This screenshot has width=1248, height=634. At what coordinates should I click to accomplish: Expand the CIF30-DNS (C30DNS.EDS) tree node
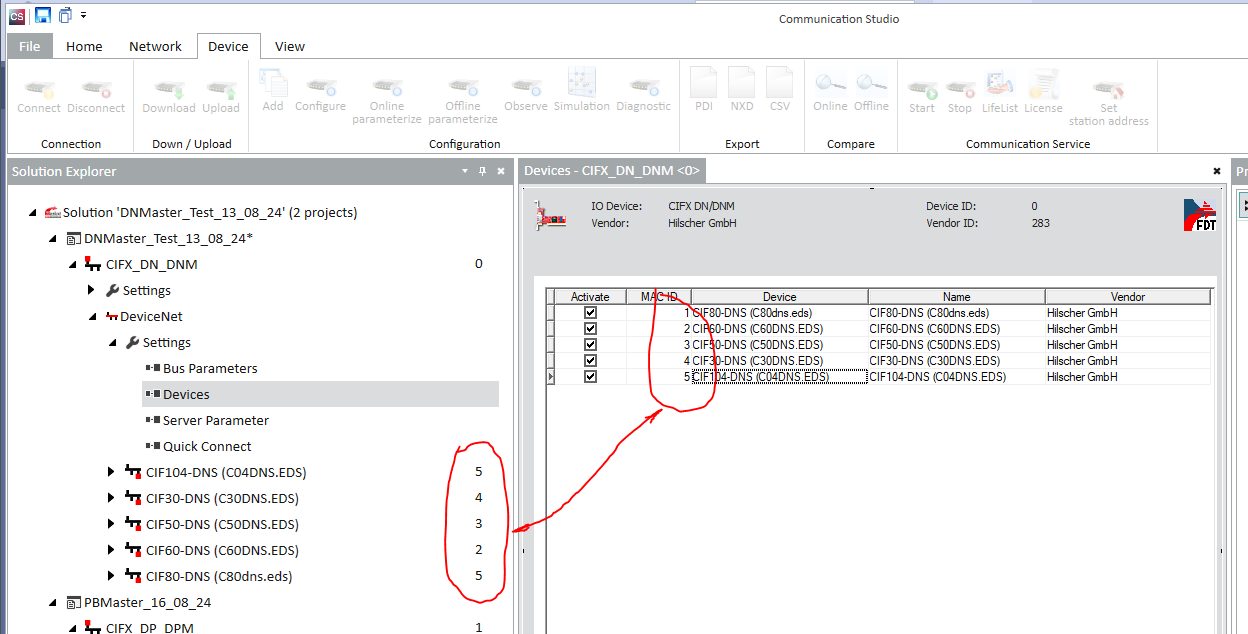pos(112,498)
